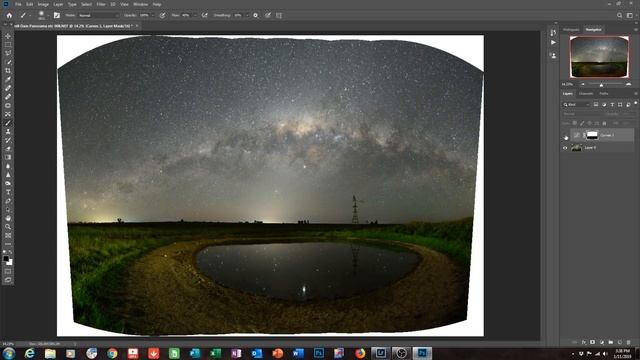Screen dimensions: 640x360
Task: Select the Crop tool
Action: point(8,71)
